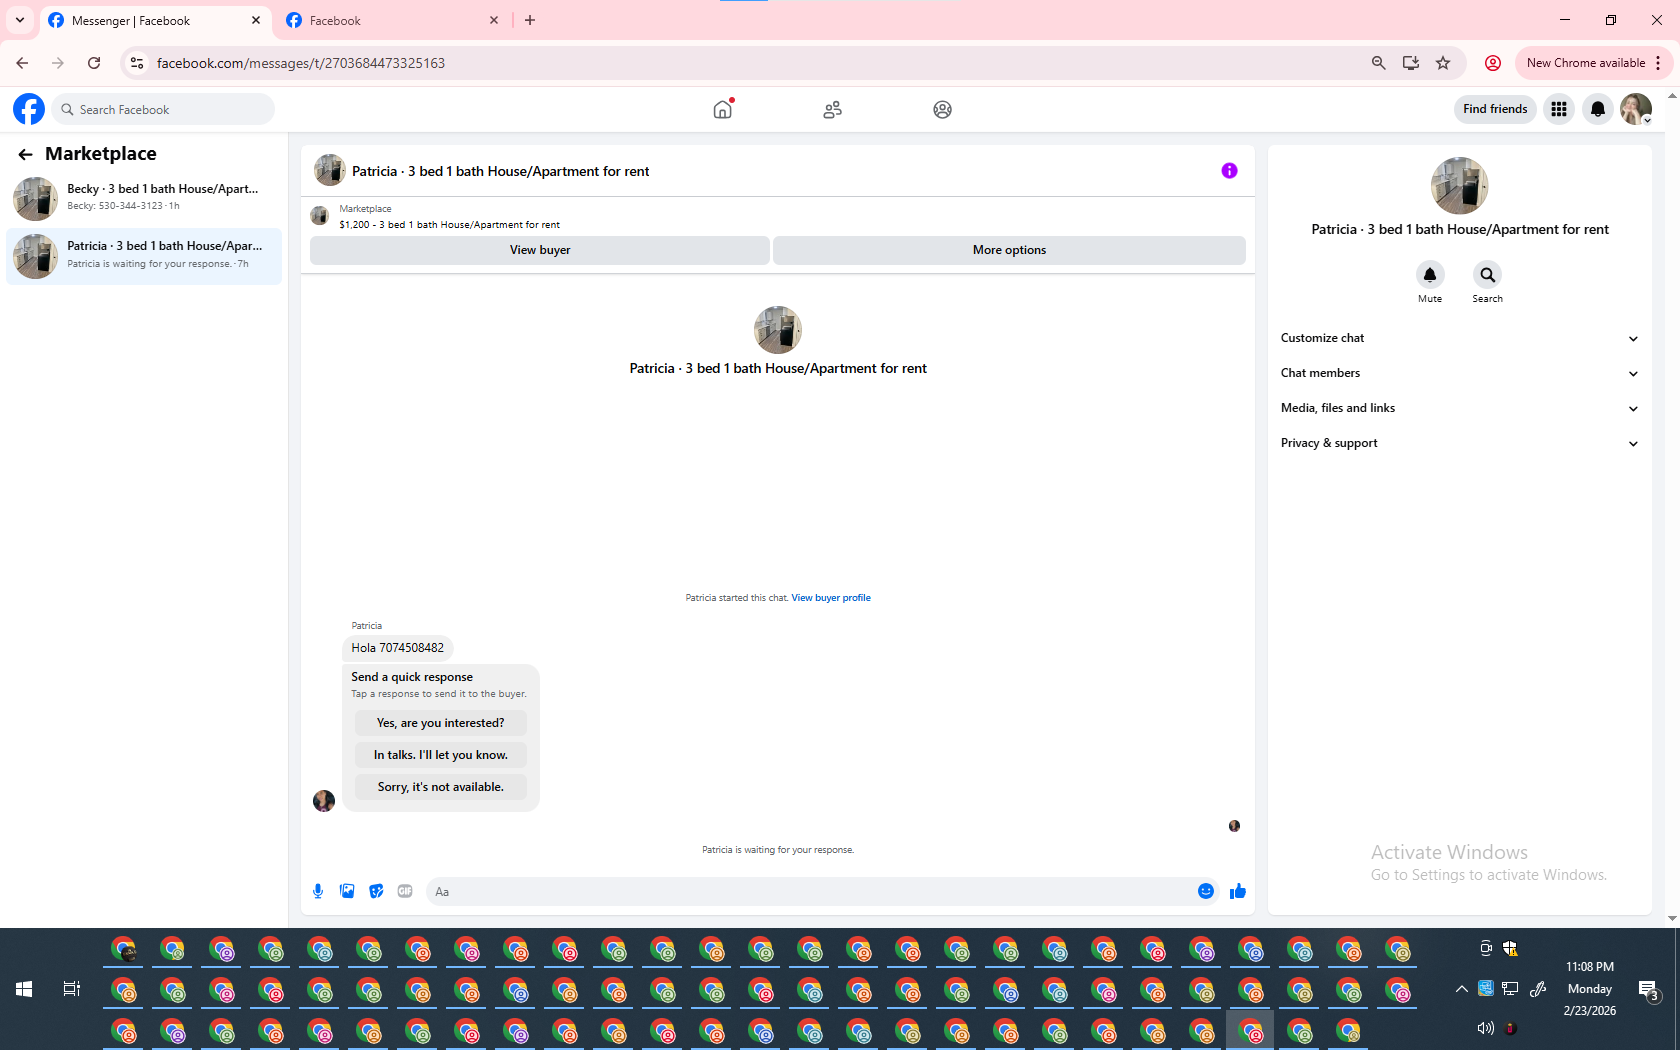Click the install app icon in address bar
This screenshot has width=1680, height=1050.
tap(1411, 63)
